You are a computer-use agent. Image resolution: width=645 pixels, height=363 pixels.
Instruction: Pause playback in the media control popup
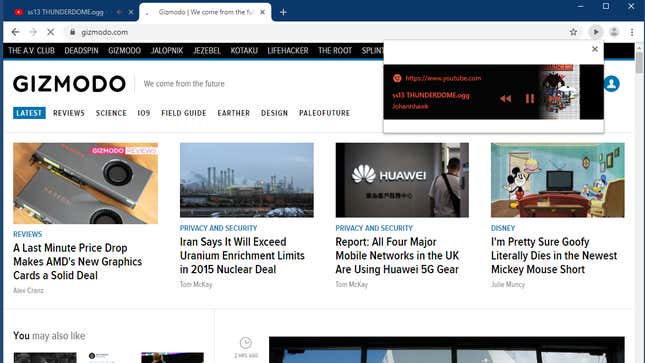coord(529,98)
